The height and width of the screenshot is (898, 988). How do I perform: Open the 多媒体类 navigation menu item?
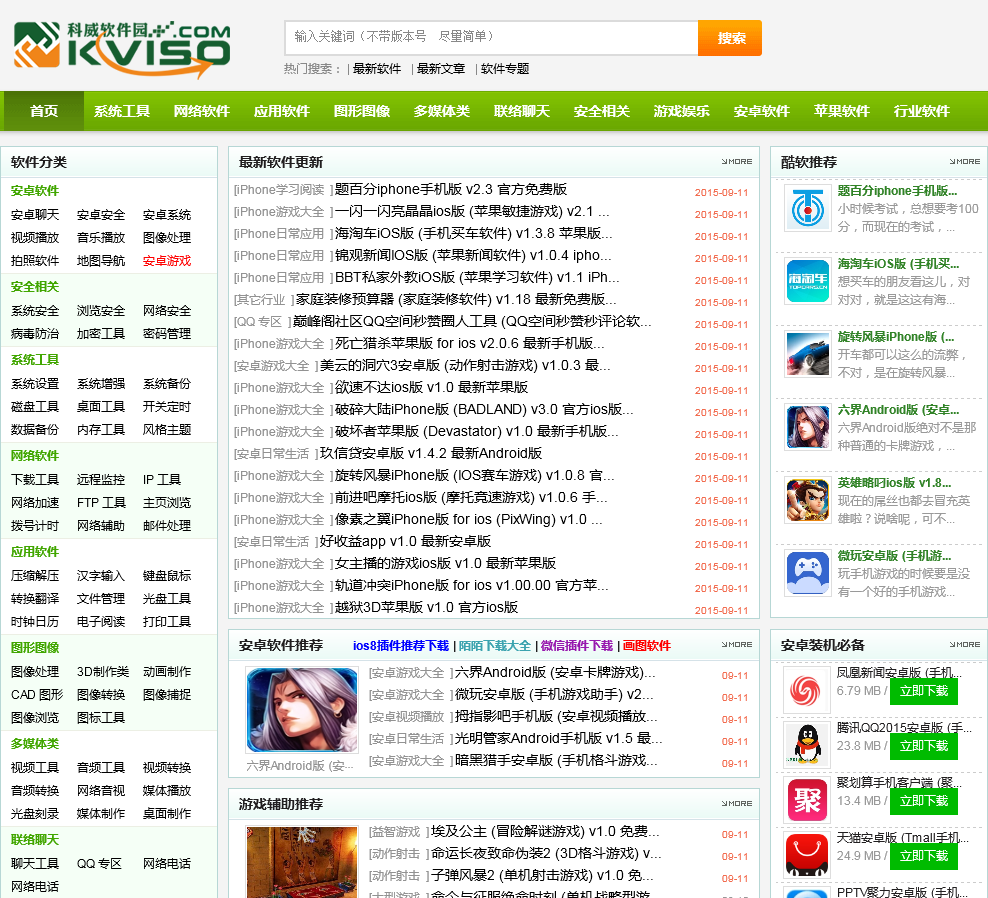coord(442,111)
